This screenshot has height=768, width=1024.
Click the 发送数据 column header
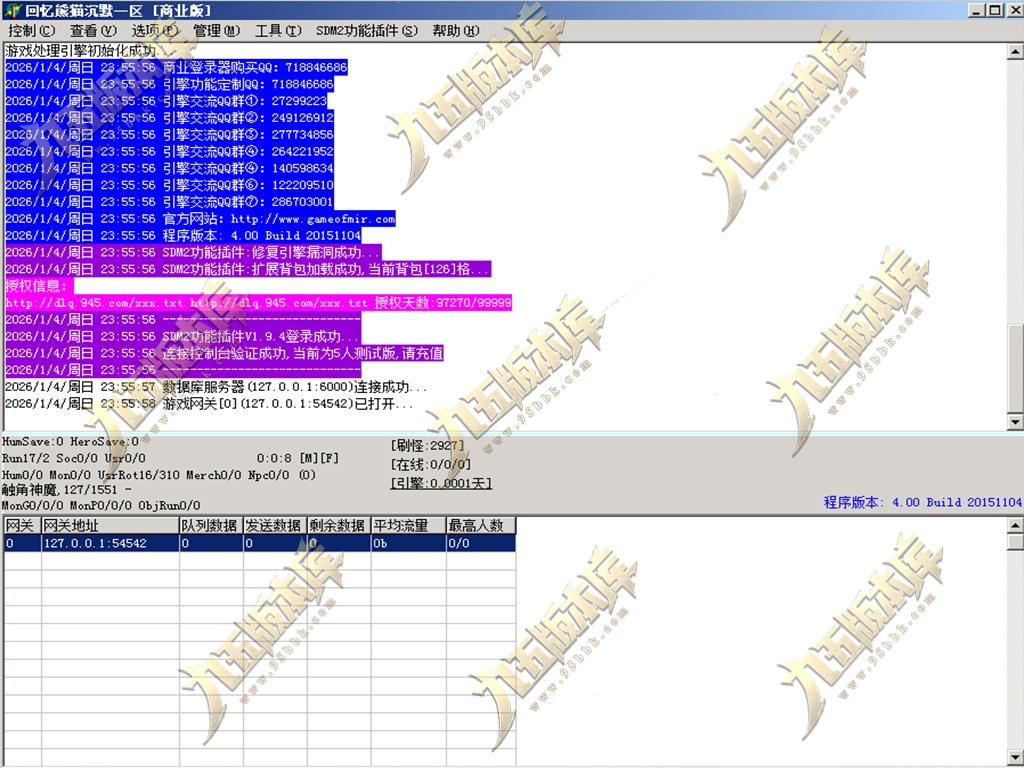[x=274, y=525]
